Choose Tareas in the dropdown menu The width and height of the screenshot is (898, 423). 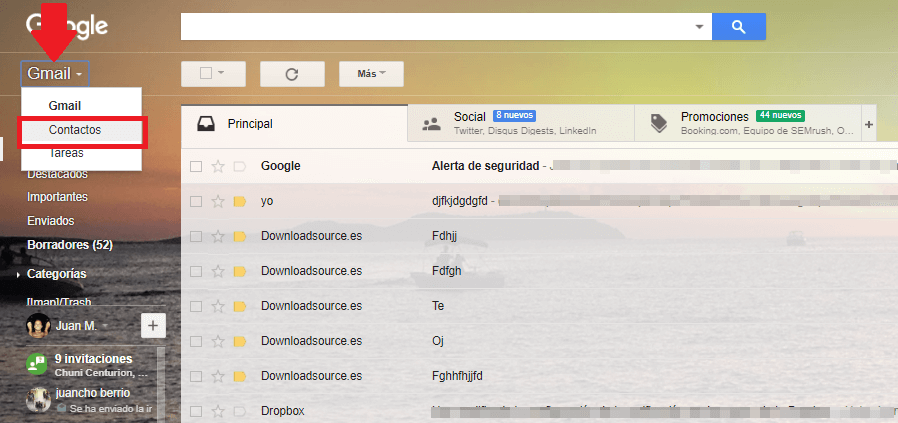click(66, 153)
